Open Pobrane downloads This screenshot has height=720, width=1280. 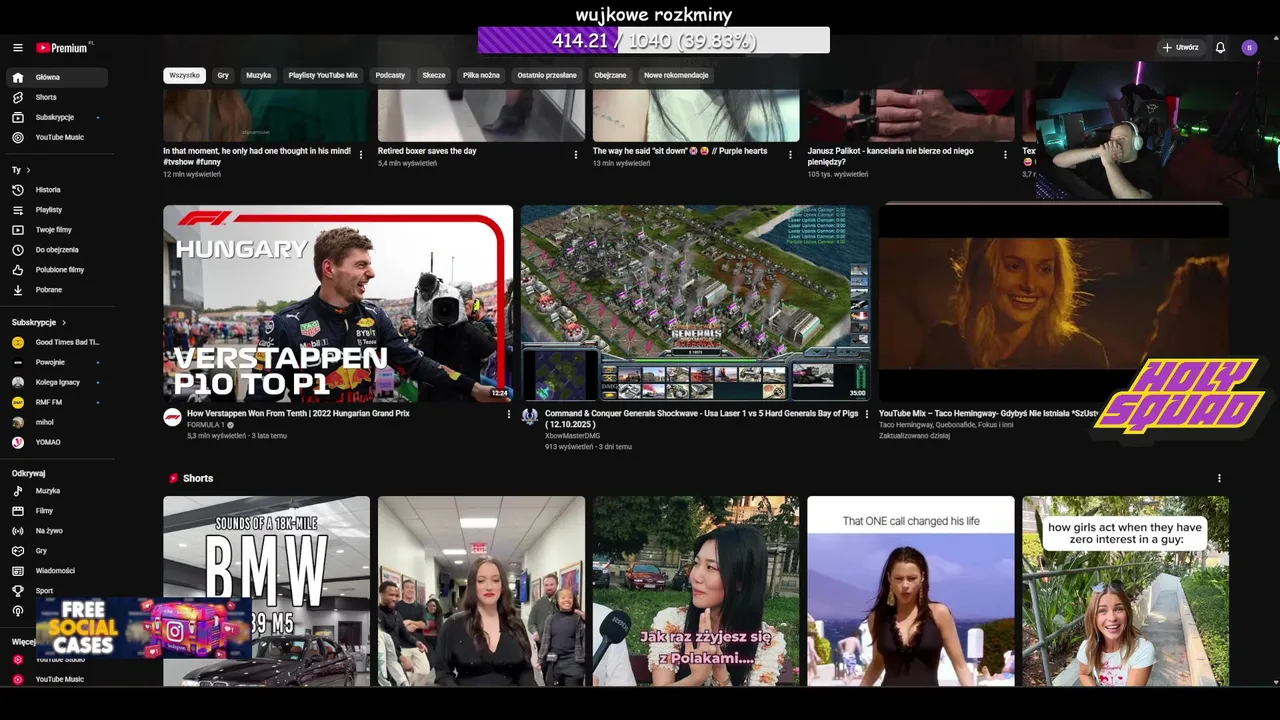(56, 289)
